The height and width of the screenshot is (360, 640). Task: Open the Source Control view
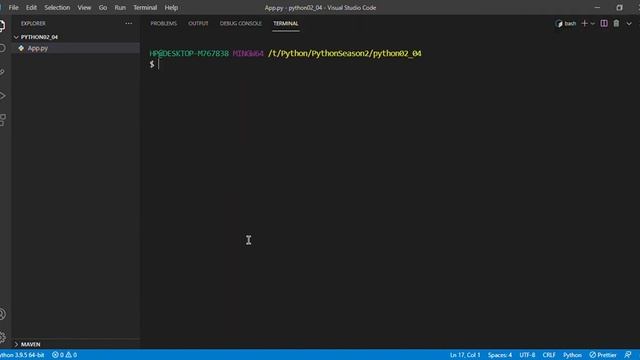(2, 72)
